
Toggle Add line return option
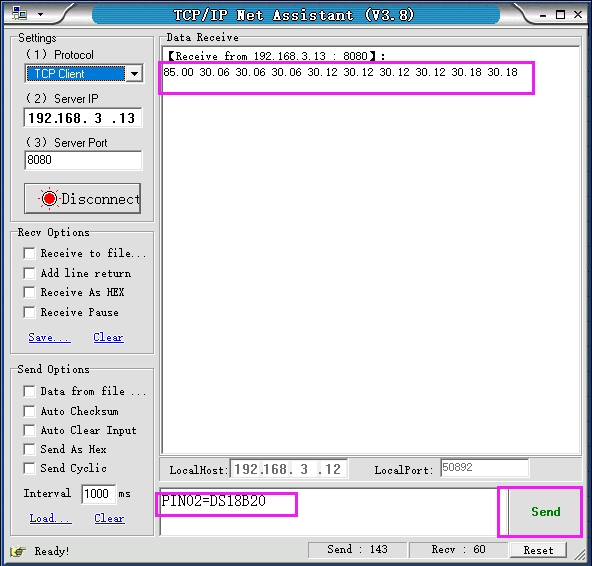[29, 273]
